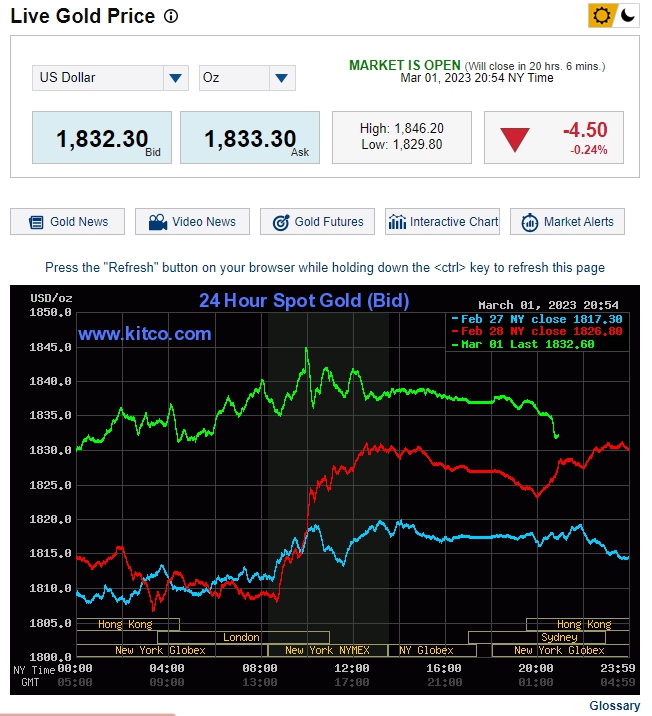Click the -4.50 price change value
This screenshot has width=652, height=716.
click(585, 130)
